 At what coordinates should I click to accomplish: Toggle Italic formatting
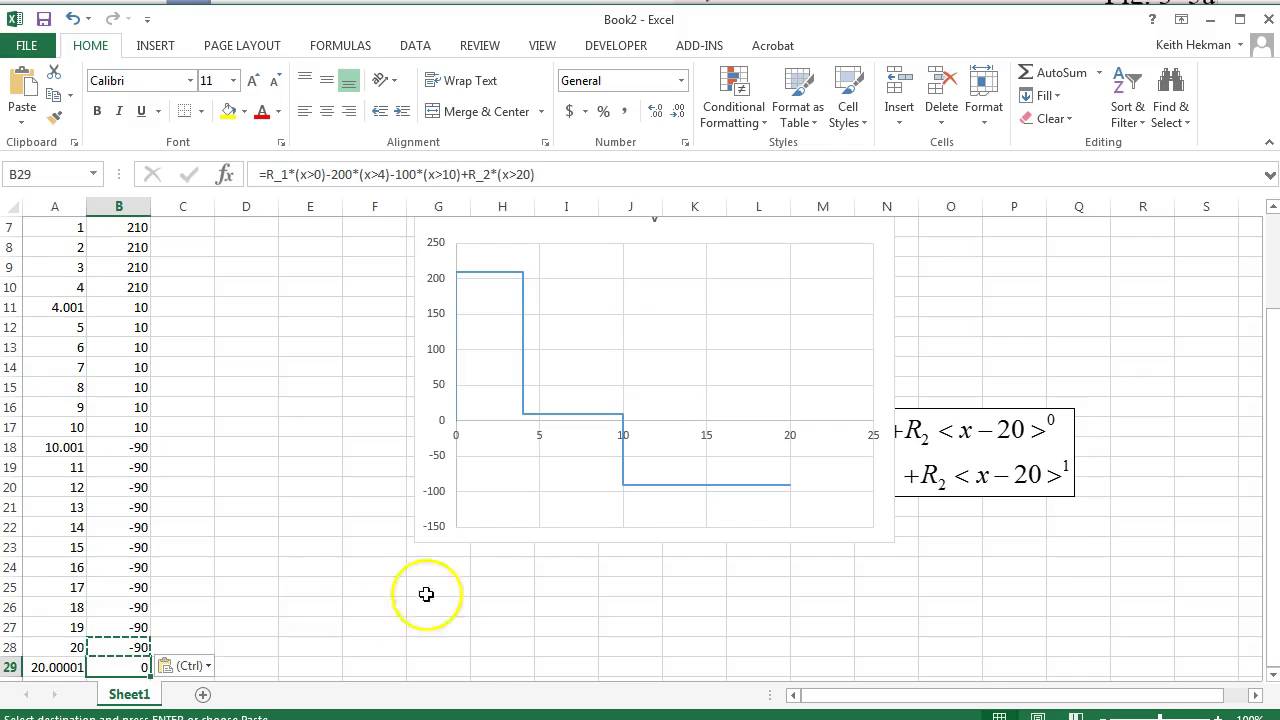[x=119, y=111]
